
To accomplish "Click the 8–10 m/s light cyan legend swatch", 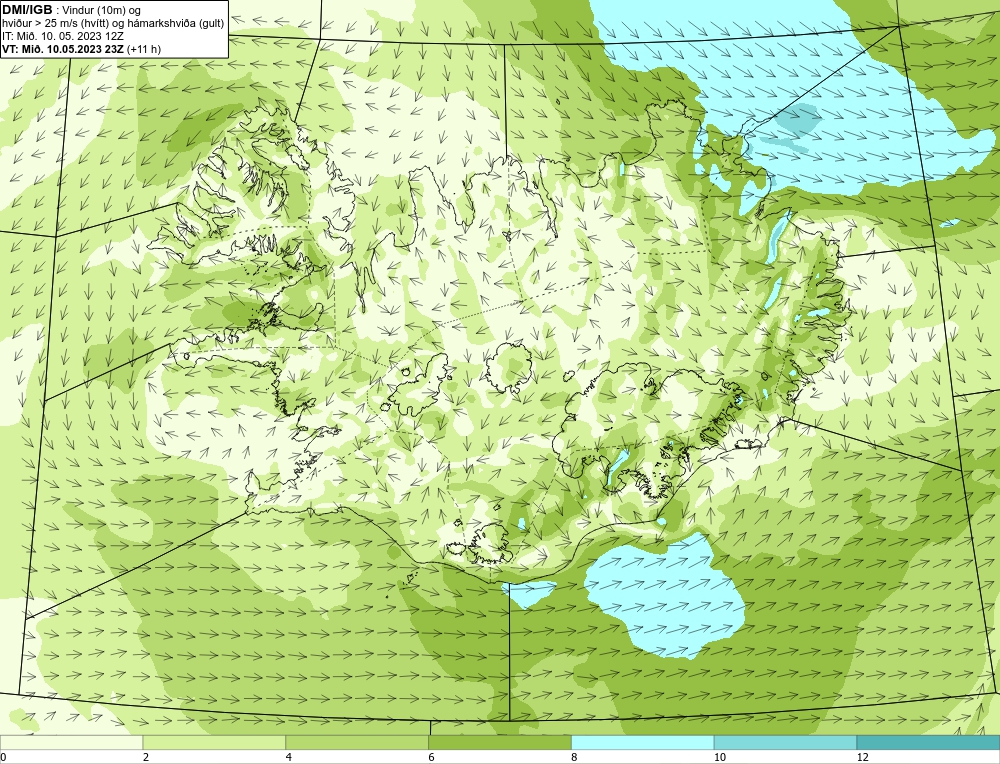I will coord(643,742).
